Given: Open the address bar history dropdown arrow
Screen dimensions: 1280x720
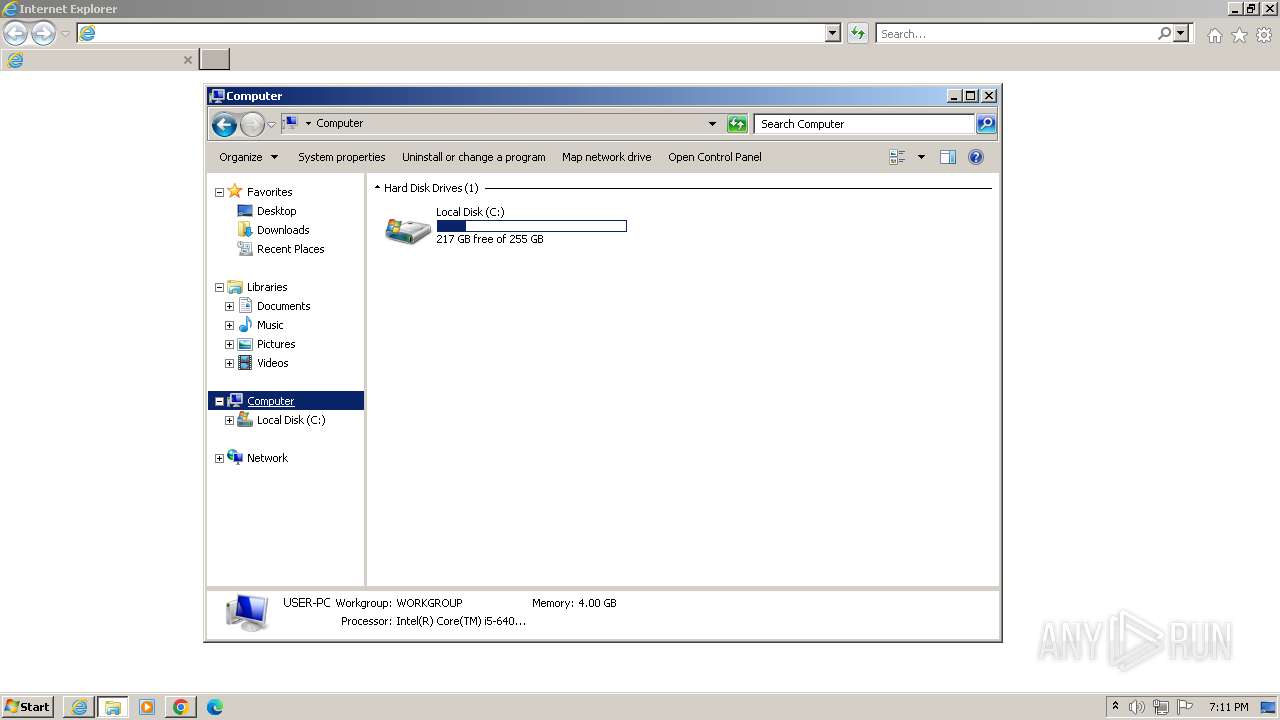Looking at the screenshot, I should click(x=712, y=124).
